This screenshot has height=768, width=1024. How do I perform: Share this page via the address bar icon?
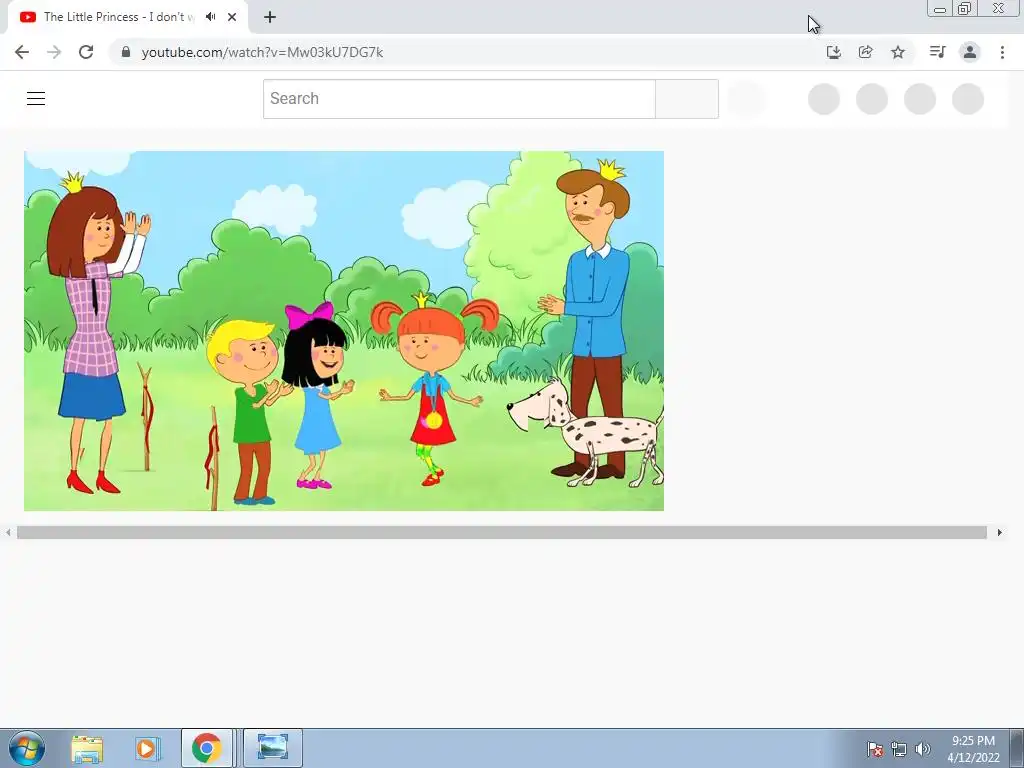point(866,52)
